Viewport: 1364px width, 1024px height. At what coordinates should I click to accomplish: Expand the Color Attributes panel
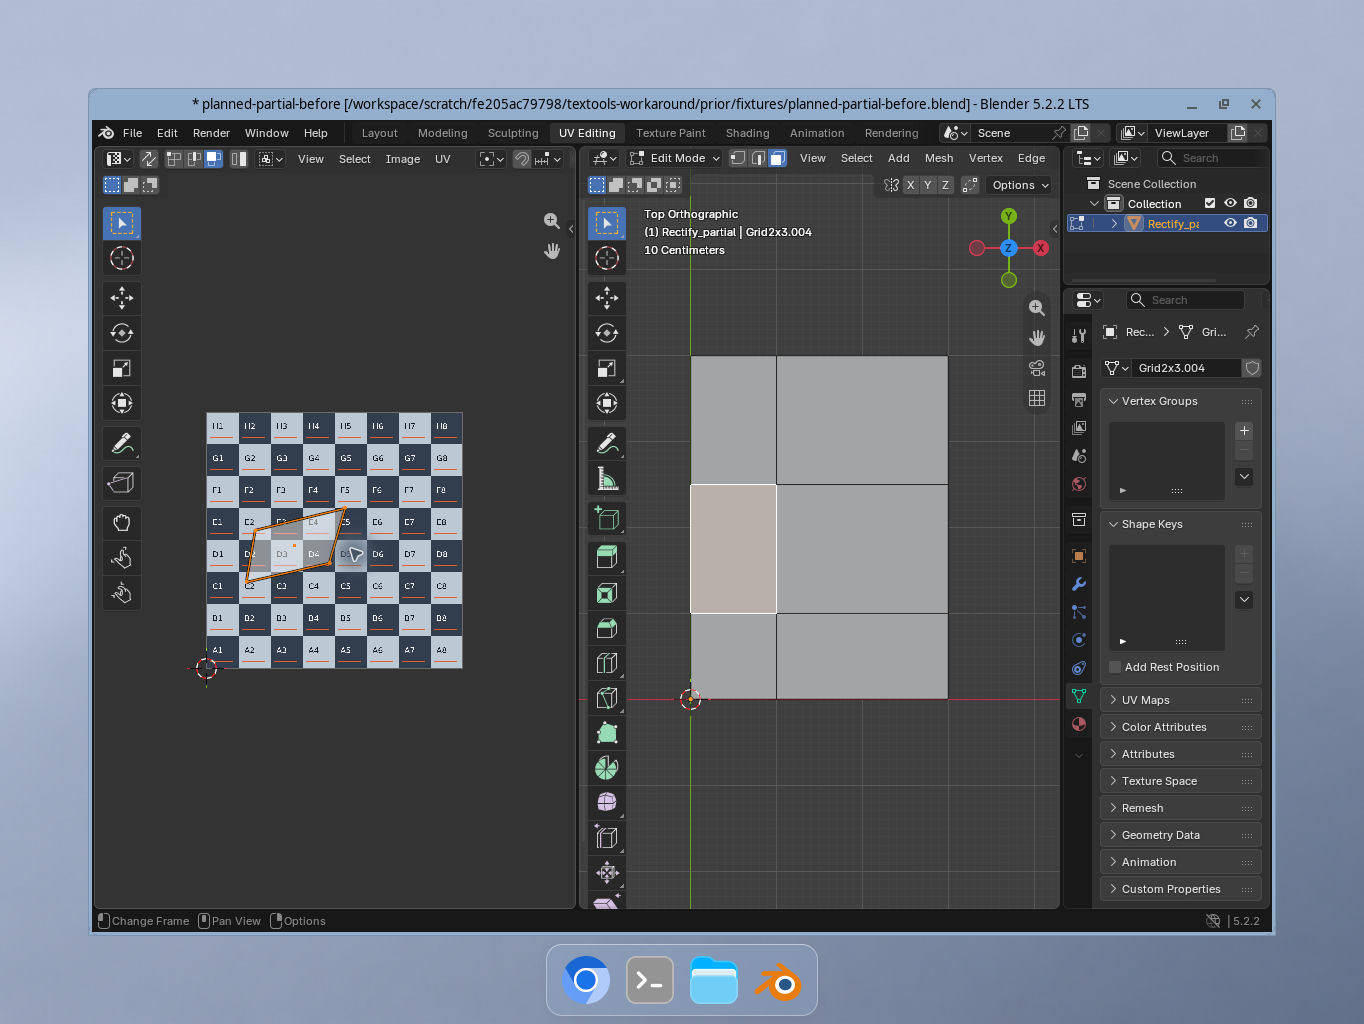pyautogui.click(x=1180, y=727)
